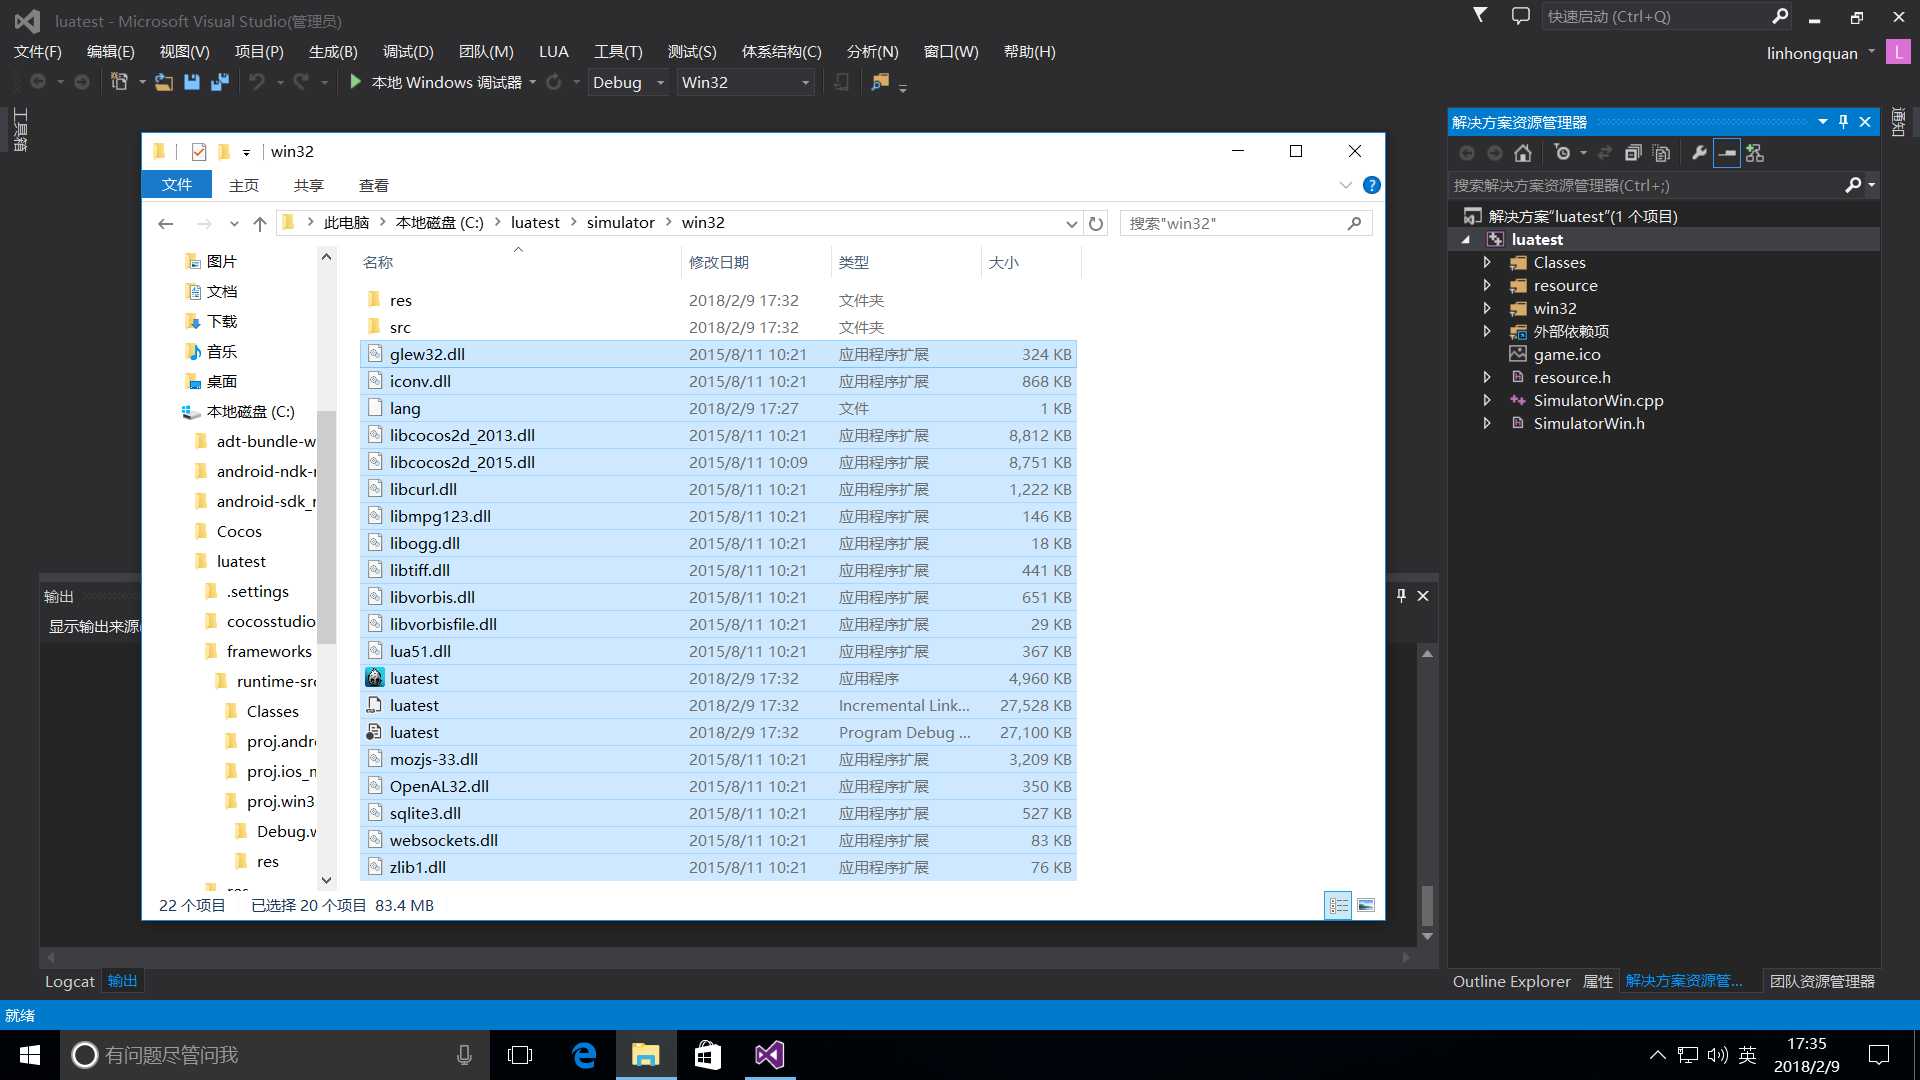Screen dimensions: 1920x1080
Task: Open the 调试(D) menu
Action: point(408,52)
